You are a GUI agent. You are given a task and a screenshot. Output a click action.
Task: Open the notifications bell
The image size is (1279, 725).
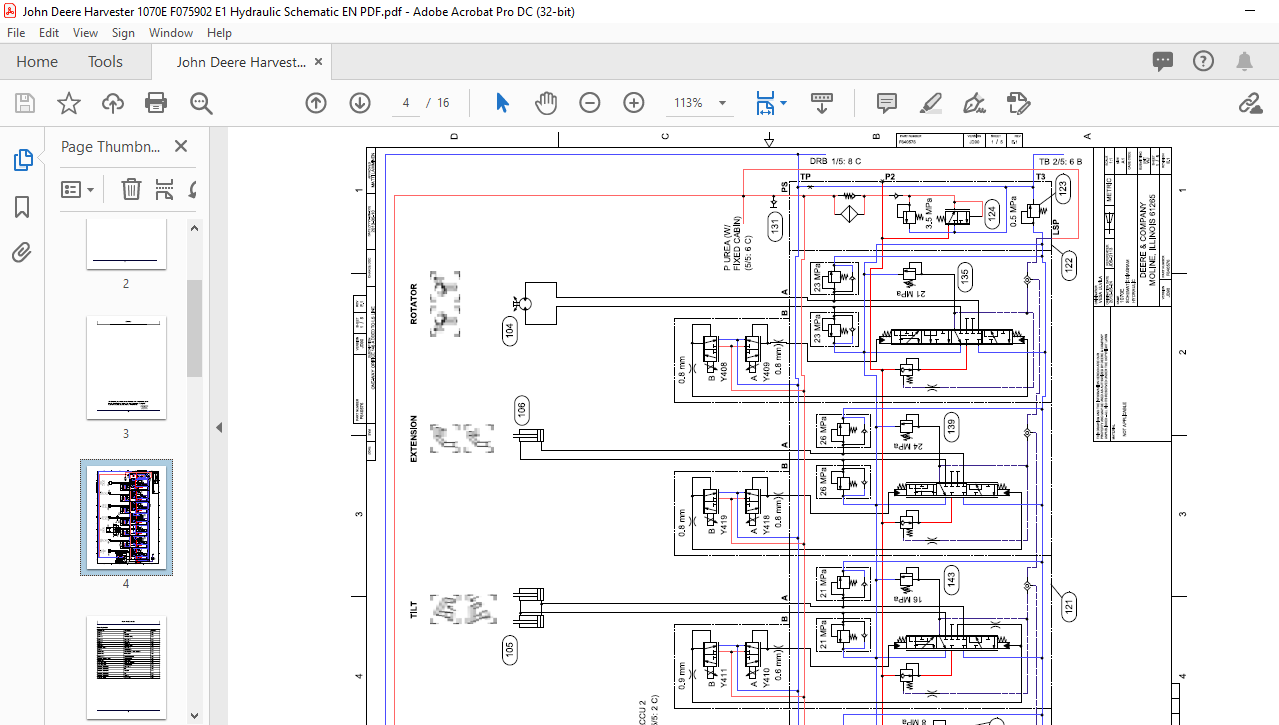[1245, 62]
